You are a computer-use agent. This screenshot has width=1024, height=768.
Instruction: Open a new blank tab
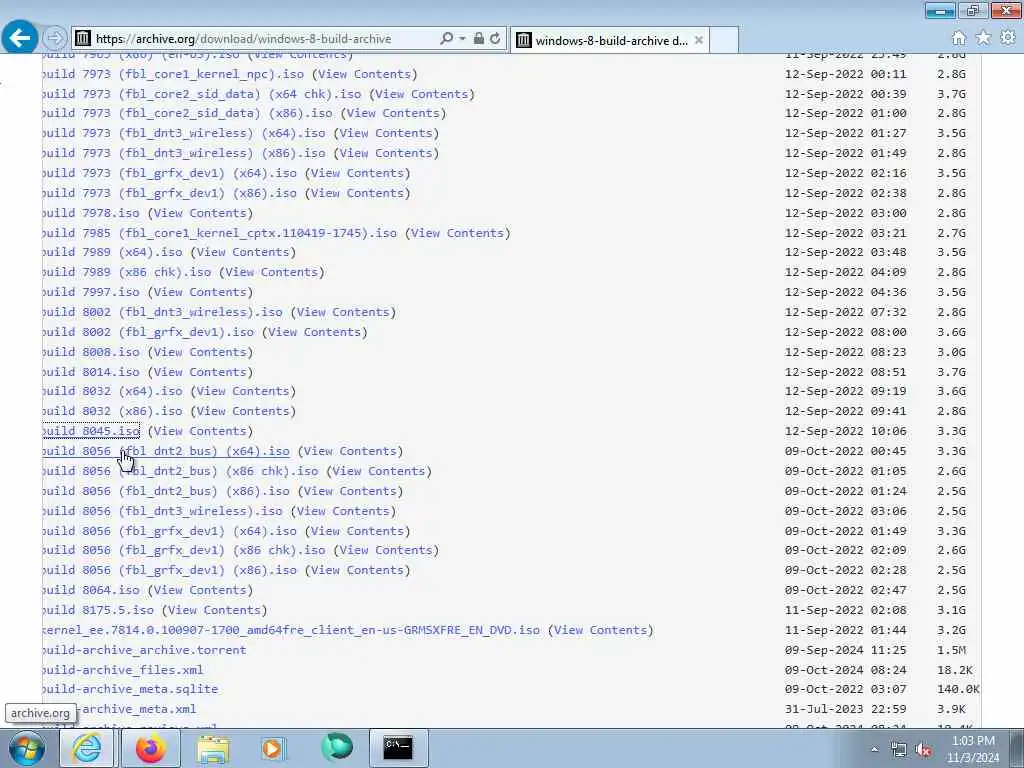click(x=724, y=40)
